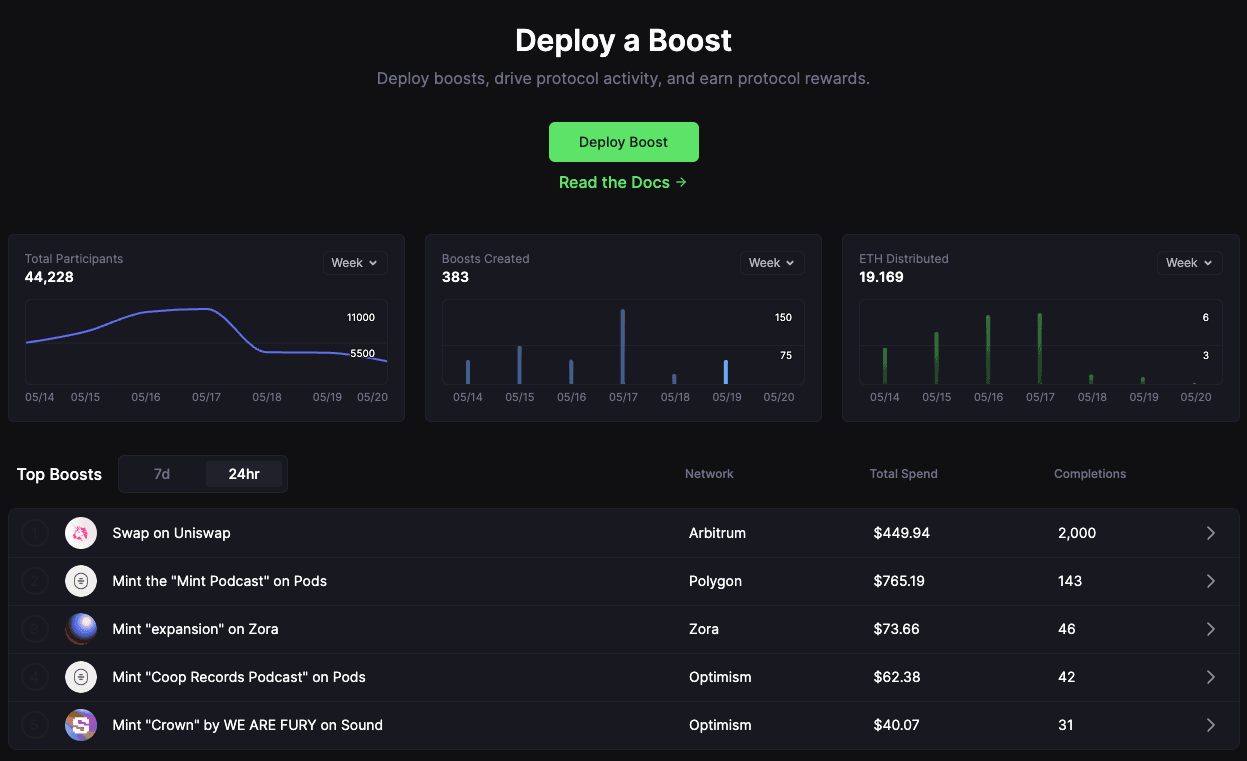
Task: Click the Arbitrum network cell
Action: 718,533
